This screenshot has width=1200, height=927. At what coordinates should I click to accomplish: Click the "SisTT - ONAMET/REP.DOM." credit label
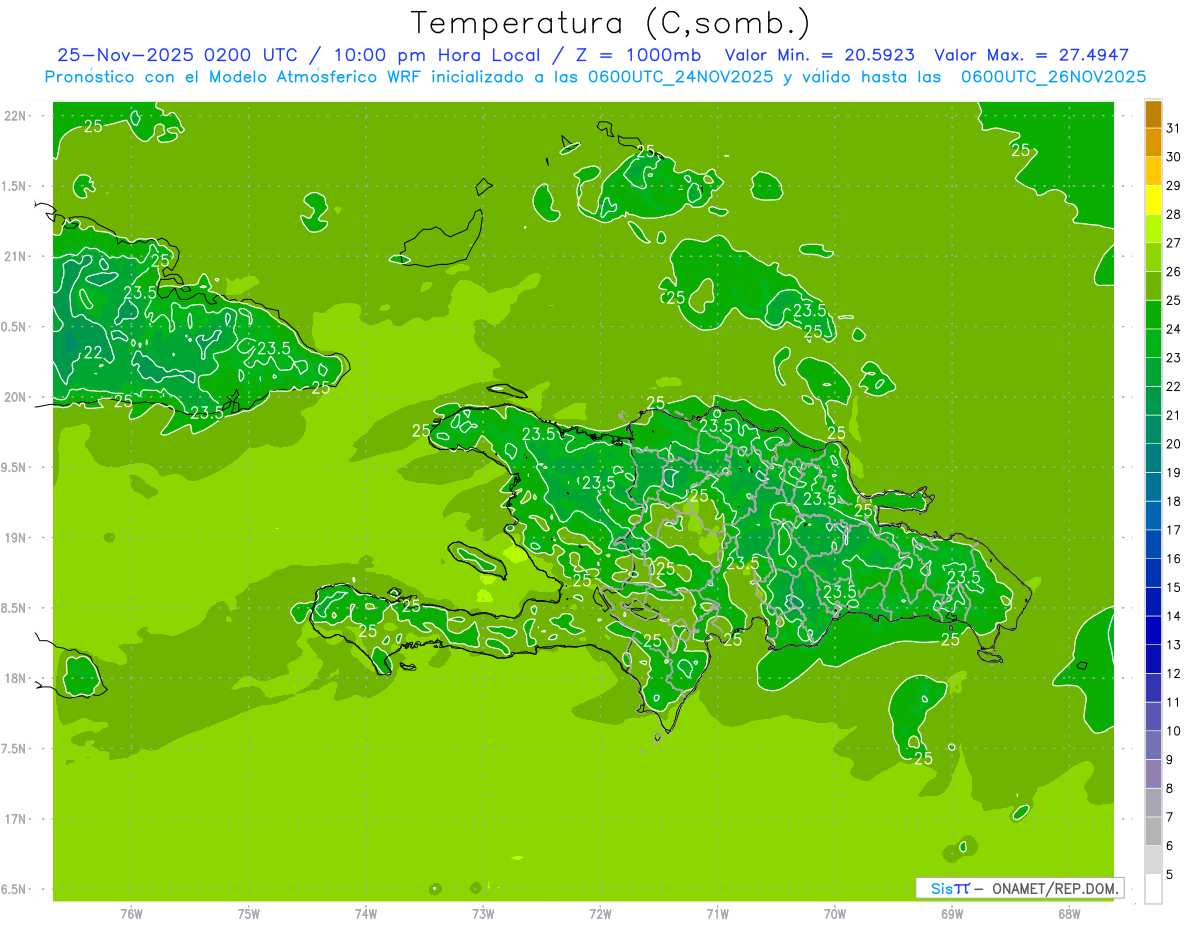pyautogui.click(x=1019, y=888)
